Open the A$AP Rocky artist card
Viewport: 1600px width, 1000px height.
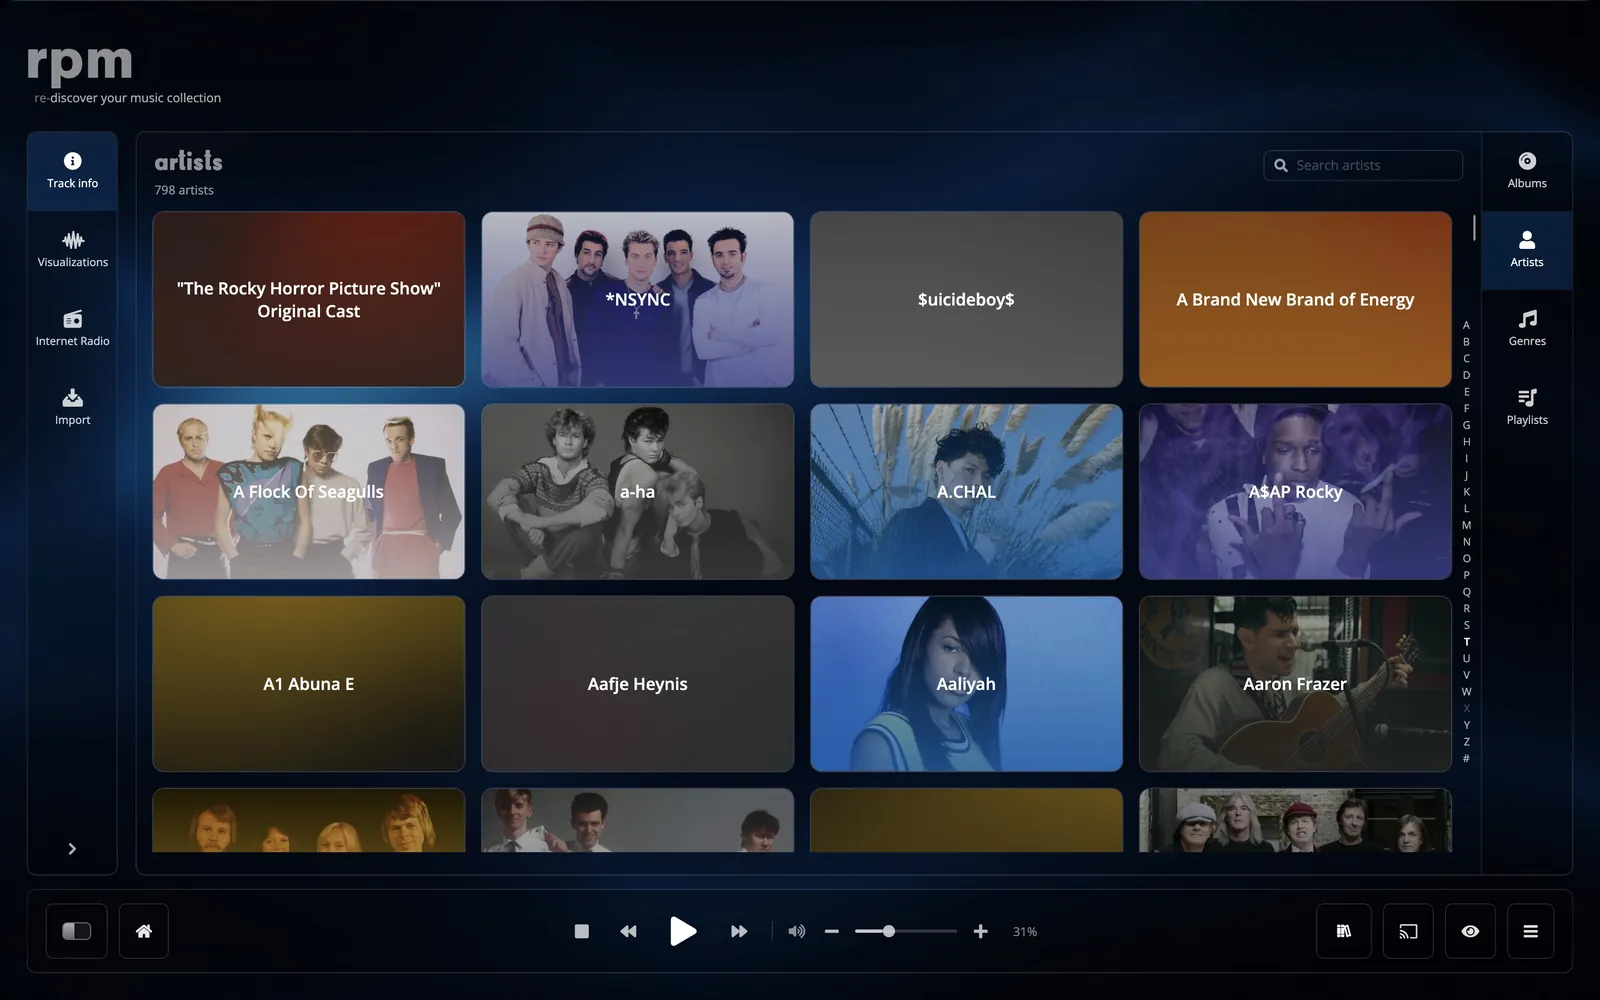pyautogui.click(x=1295, y=491)
